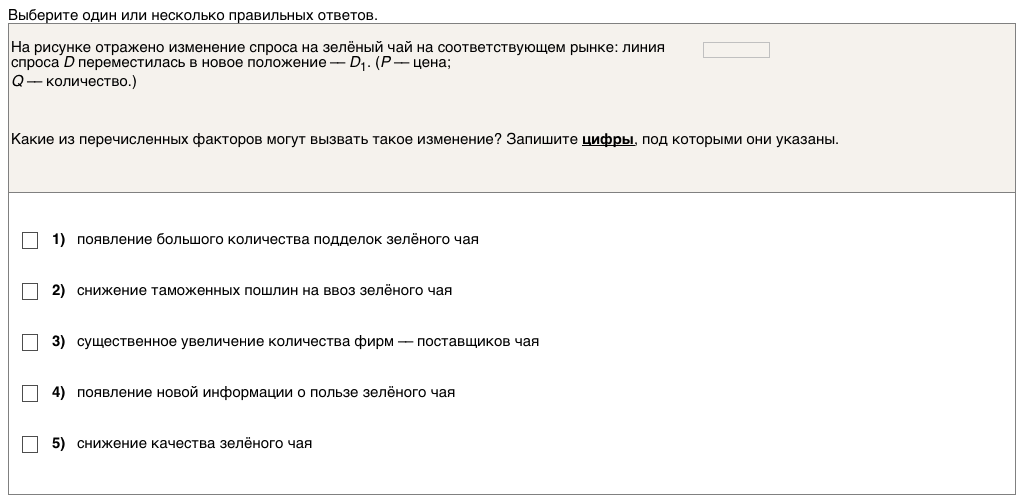Click the bold number "4)" label
1024x503 pixels.
coord(58,393)
